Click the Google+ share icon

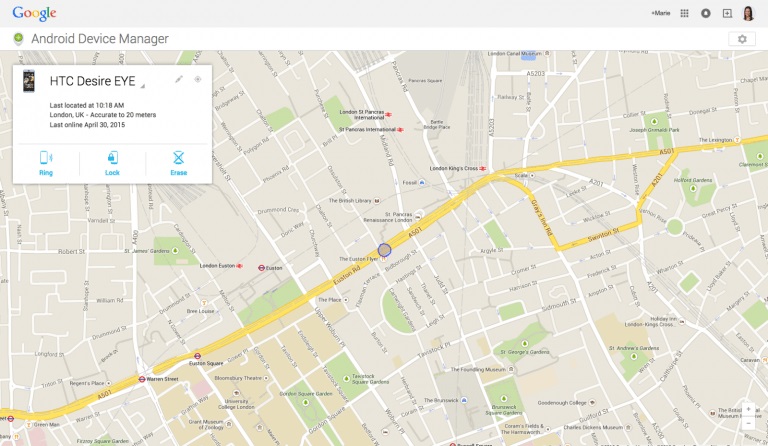click(727, 13)
